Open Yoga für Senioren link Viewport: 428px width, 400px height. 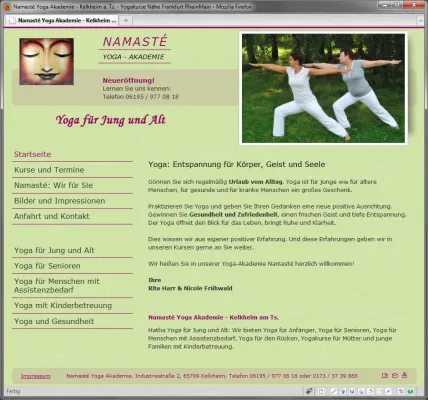(47, 266)
